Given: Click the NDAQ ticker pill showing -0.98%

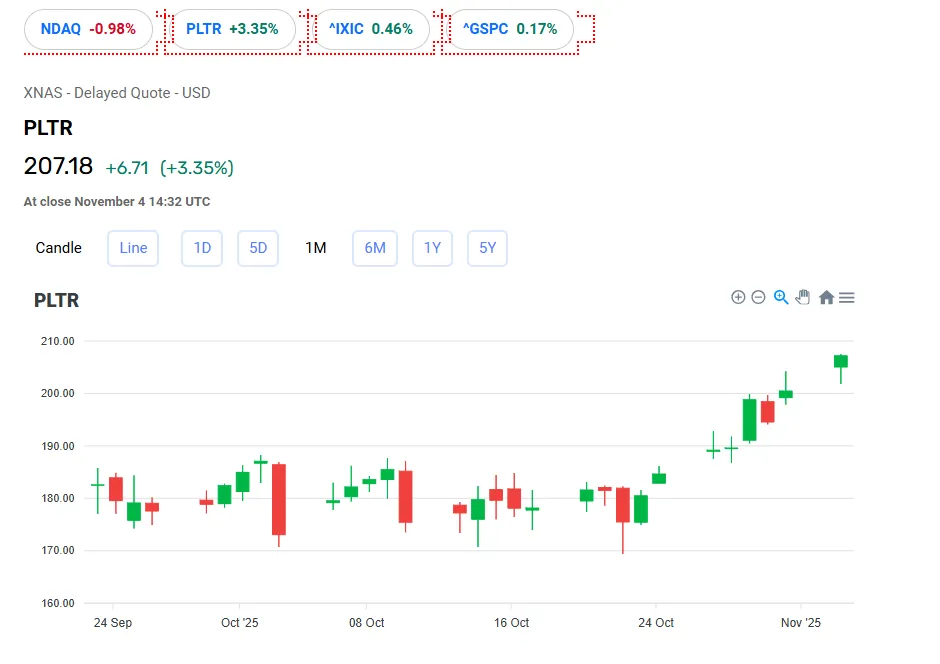Looking at the screenshot, I should (x=87, y=29).
